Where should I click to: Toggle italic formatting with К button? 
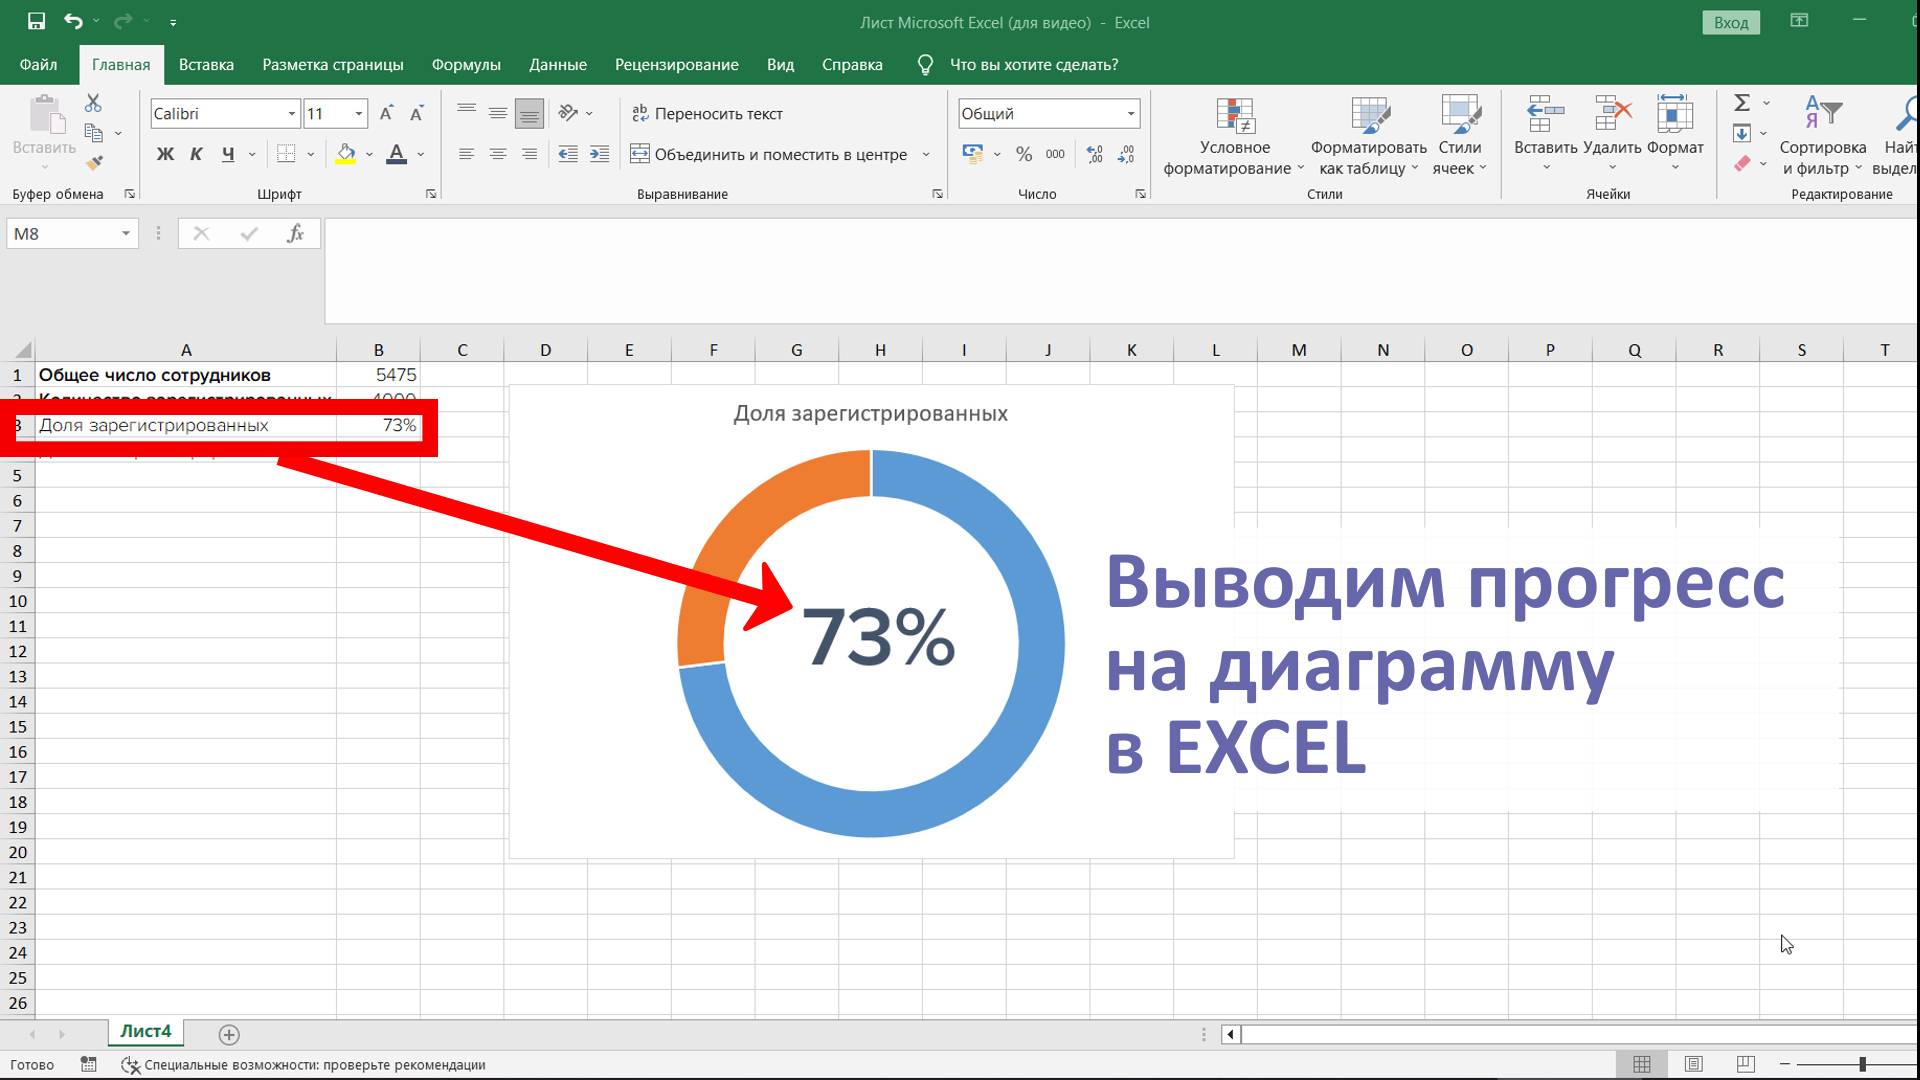196,153
